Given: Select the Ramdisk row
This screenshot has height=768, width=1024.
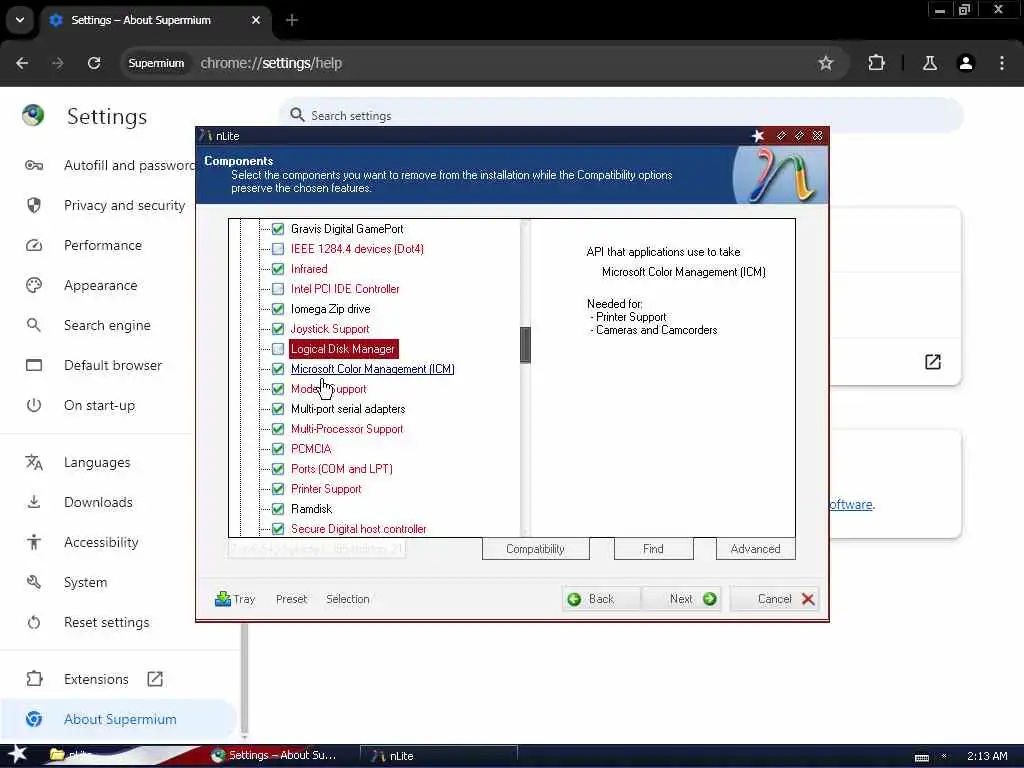Looking at the screenshot, I should [312, 509].
